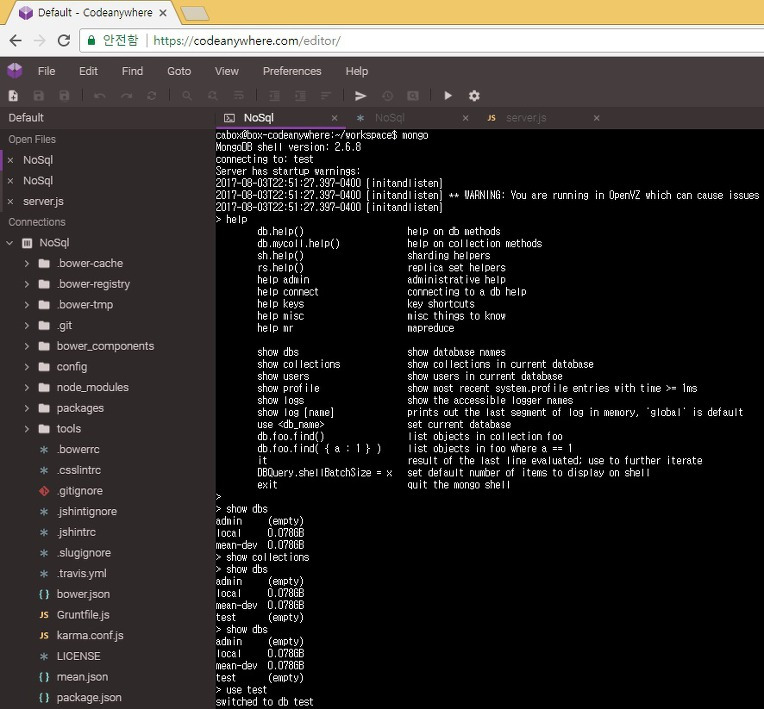Open .jshintignore file in tree
Image resolution: width=764 pixels, height=709 pixels.
pyautogui.click(x=87, y=512)
